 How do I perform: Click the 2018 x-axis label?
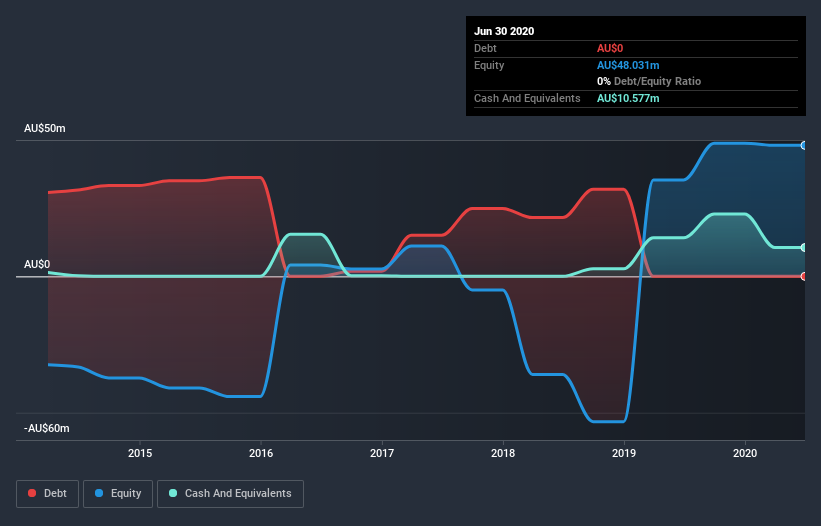tap(503, 453)
